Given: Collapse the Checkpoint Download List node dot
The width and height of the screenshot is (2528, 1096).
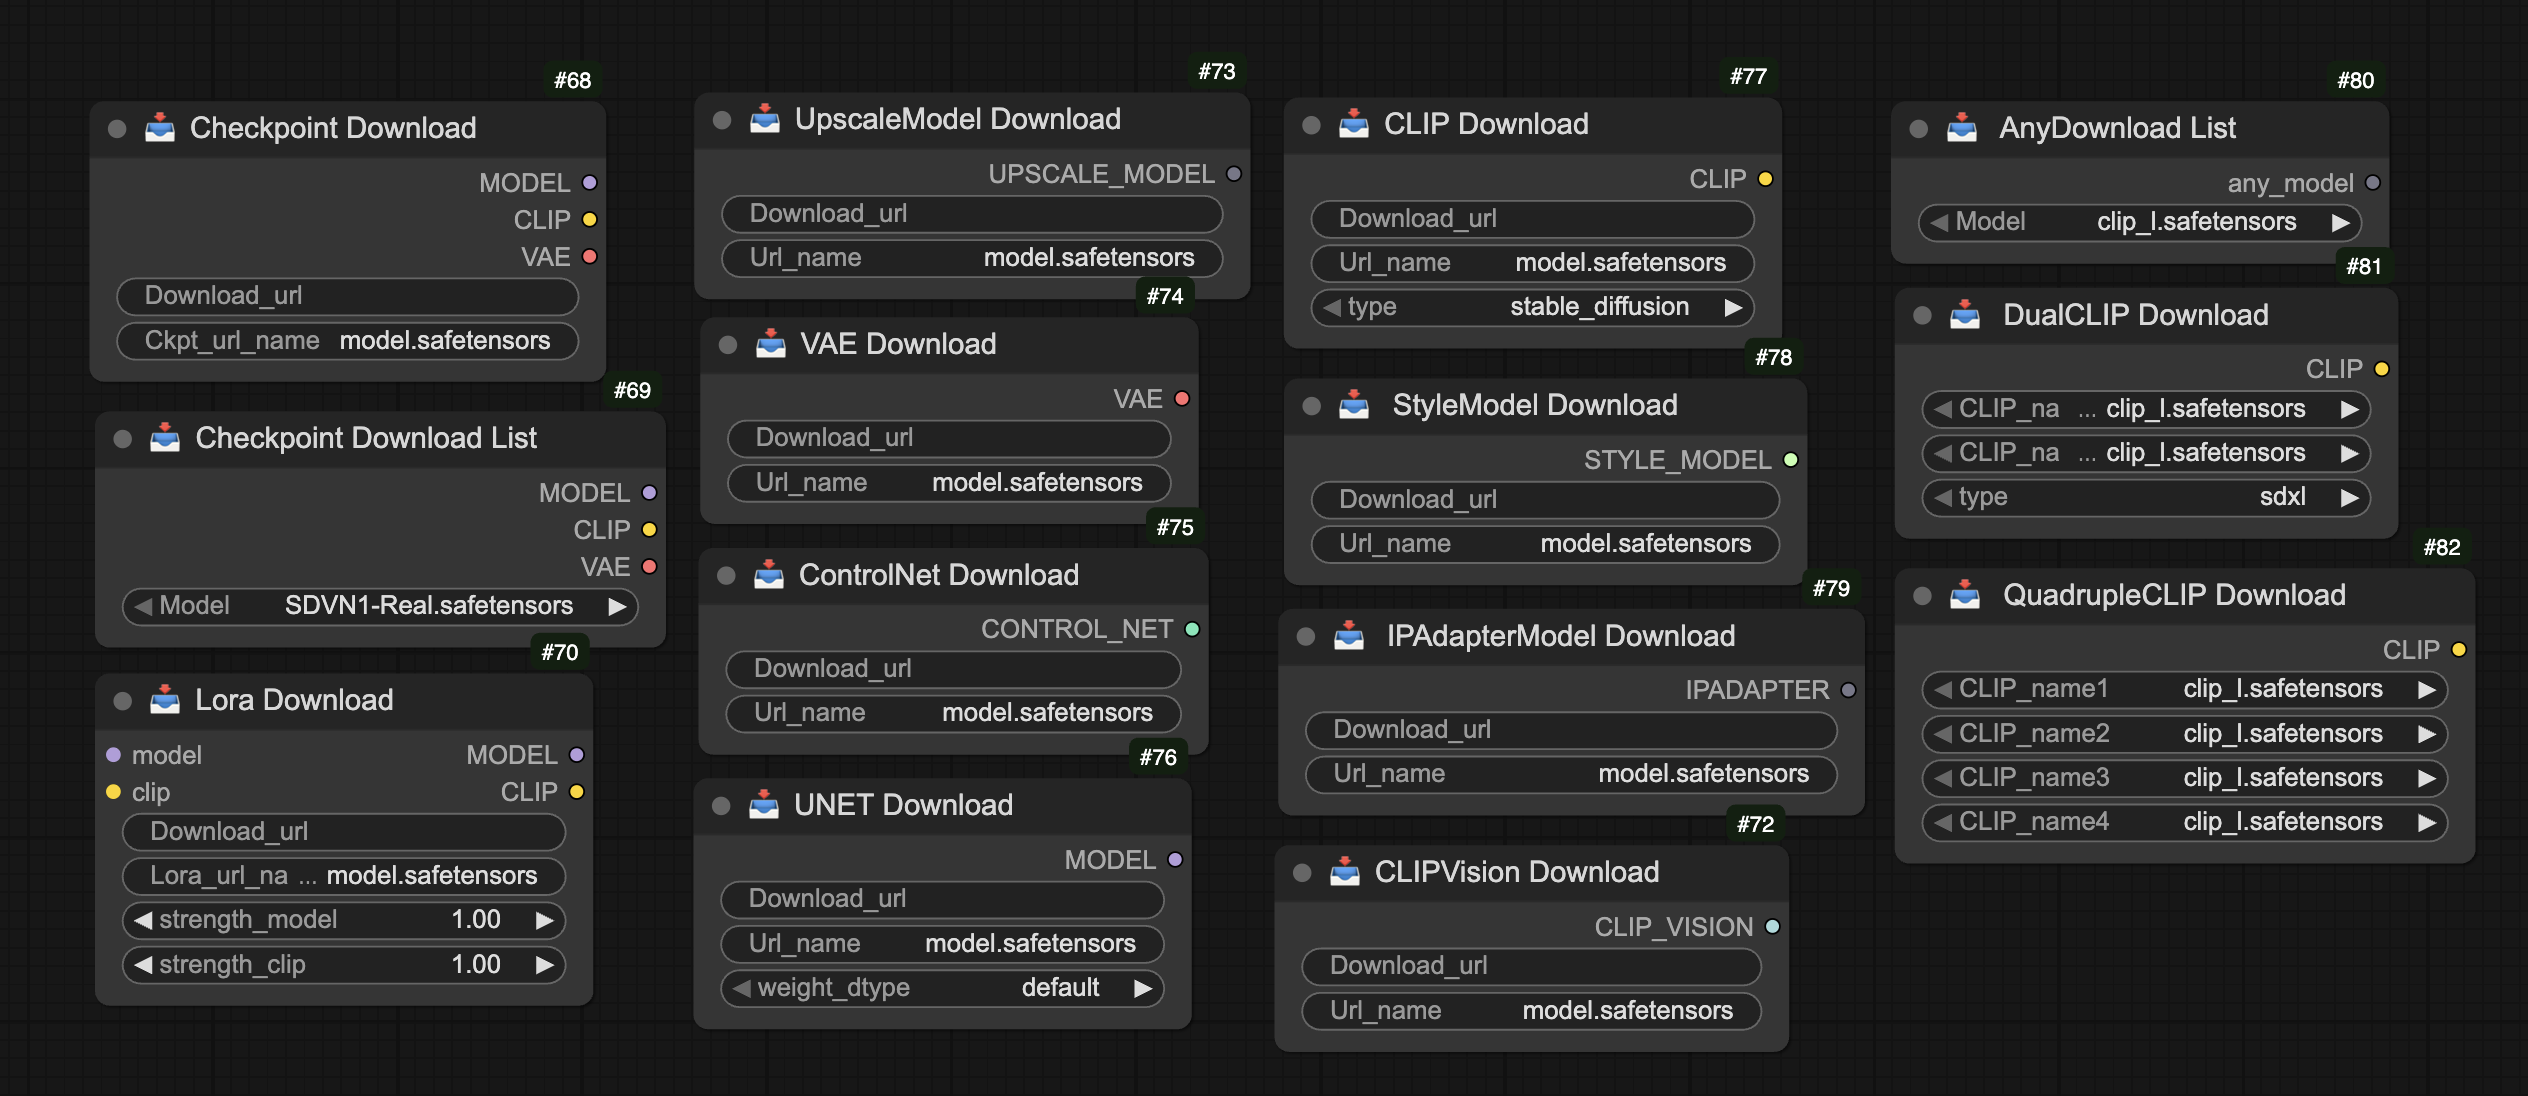Looking at the screenshot, I should coord(123,438).
